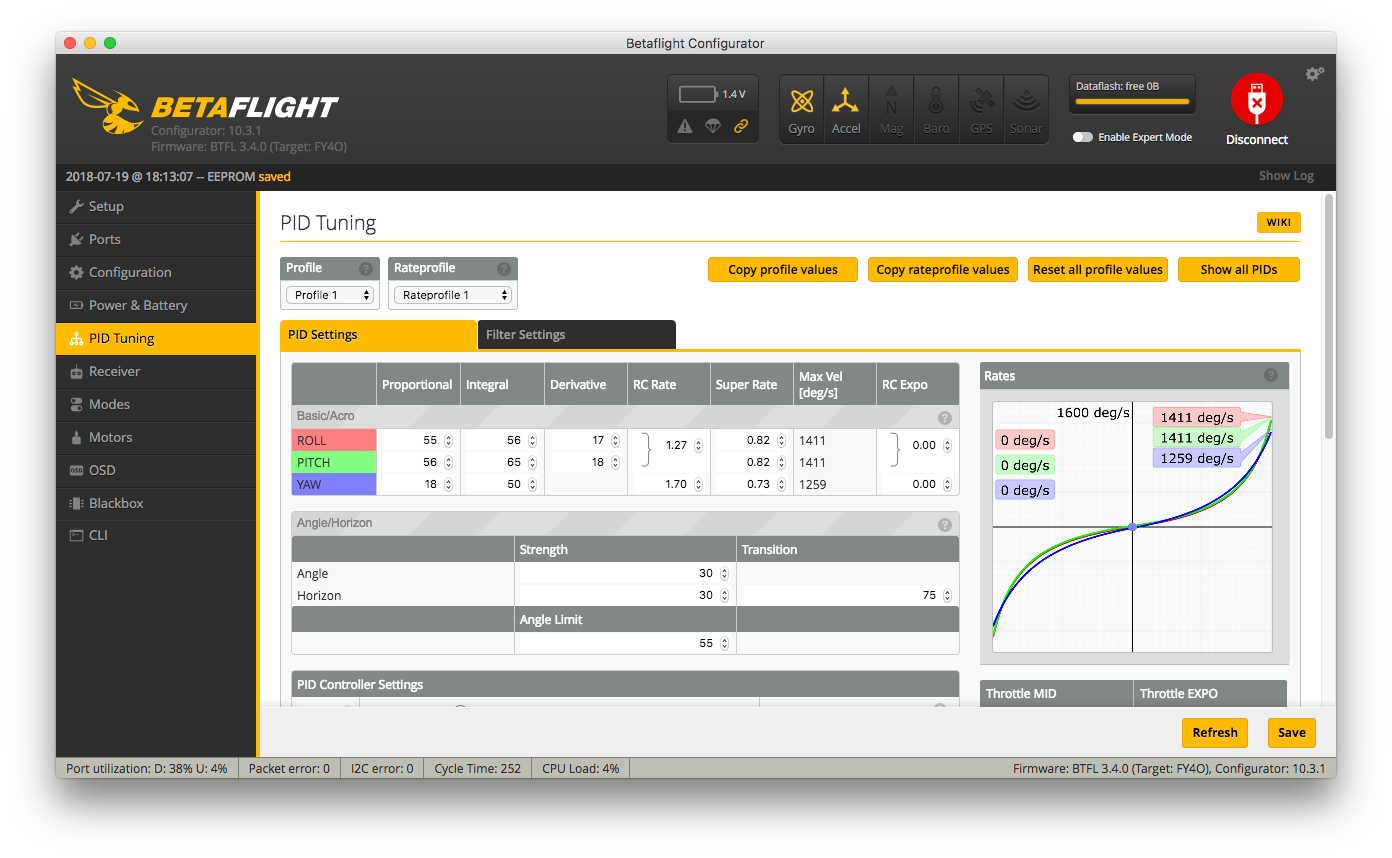
Task: Click the help icon in Basic/Acro row
Action: point(944,417)
